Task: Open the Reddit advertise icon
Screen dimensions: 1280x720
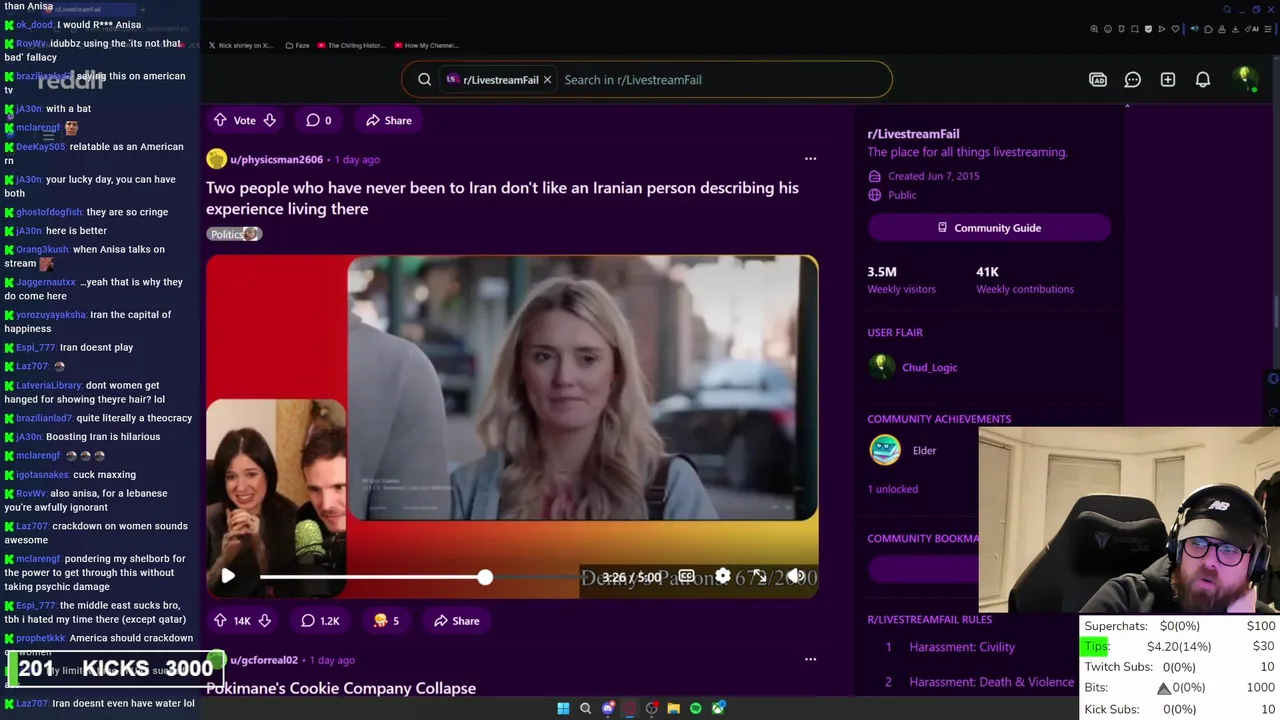Action: (x=1098, y=79)
